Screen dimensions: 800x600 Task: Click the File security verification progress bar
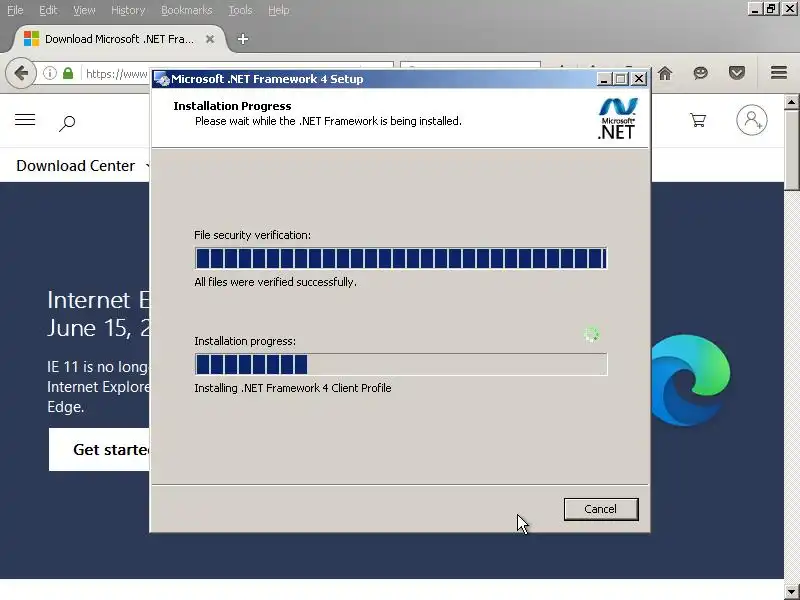click(401, 258)
